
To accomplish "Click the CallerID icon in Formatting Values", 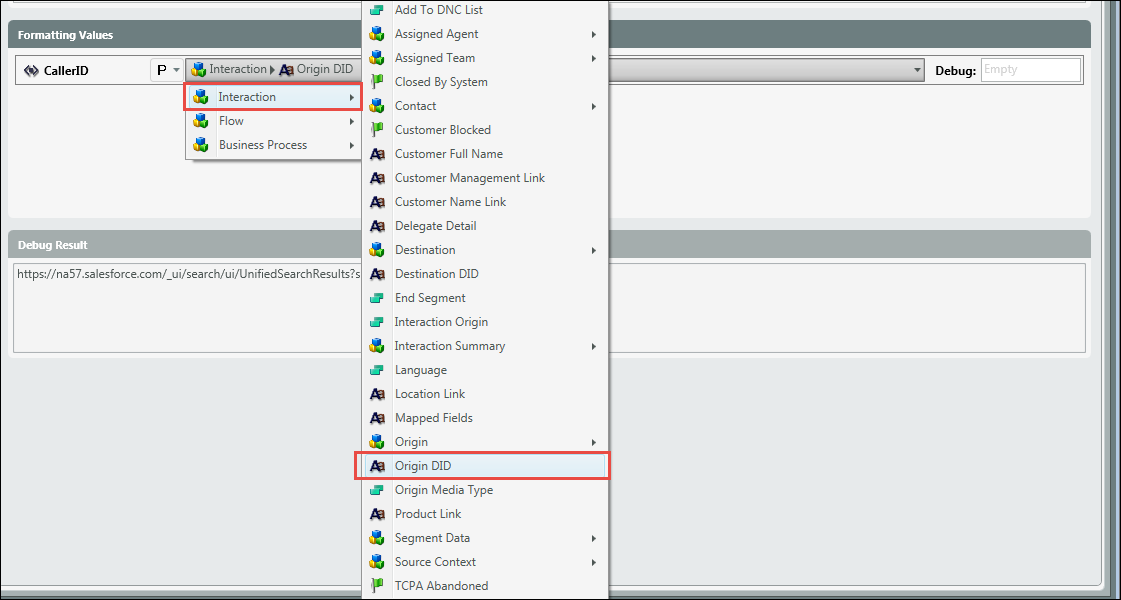I will (x=31, y=71).
